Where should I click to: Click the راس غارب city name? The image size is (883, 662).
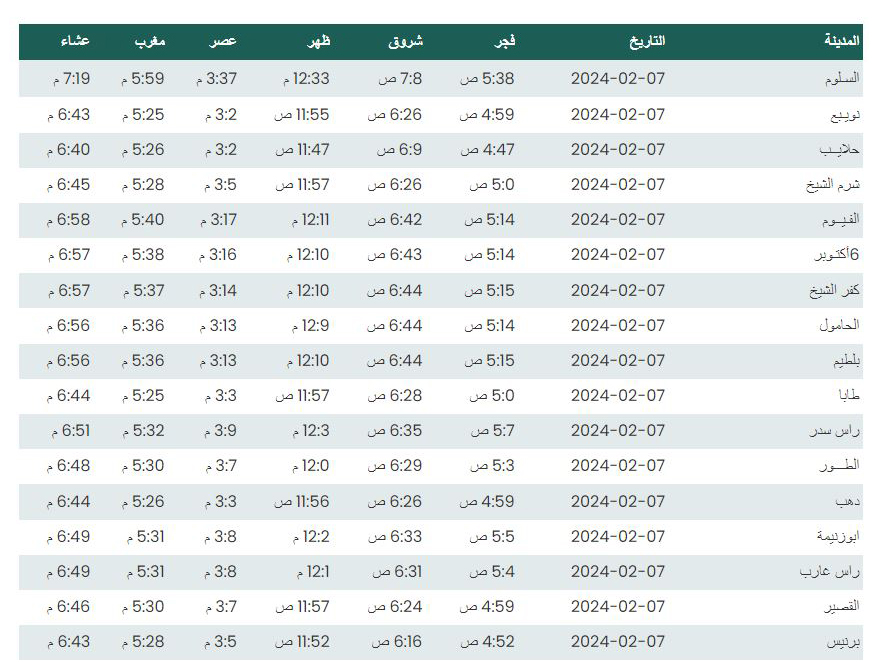click(x=830, y=572)
